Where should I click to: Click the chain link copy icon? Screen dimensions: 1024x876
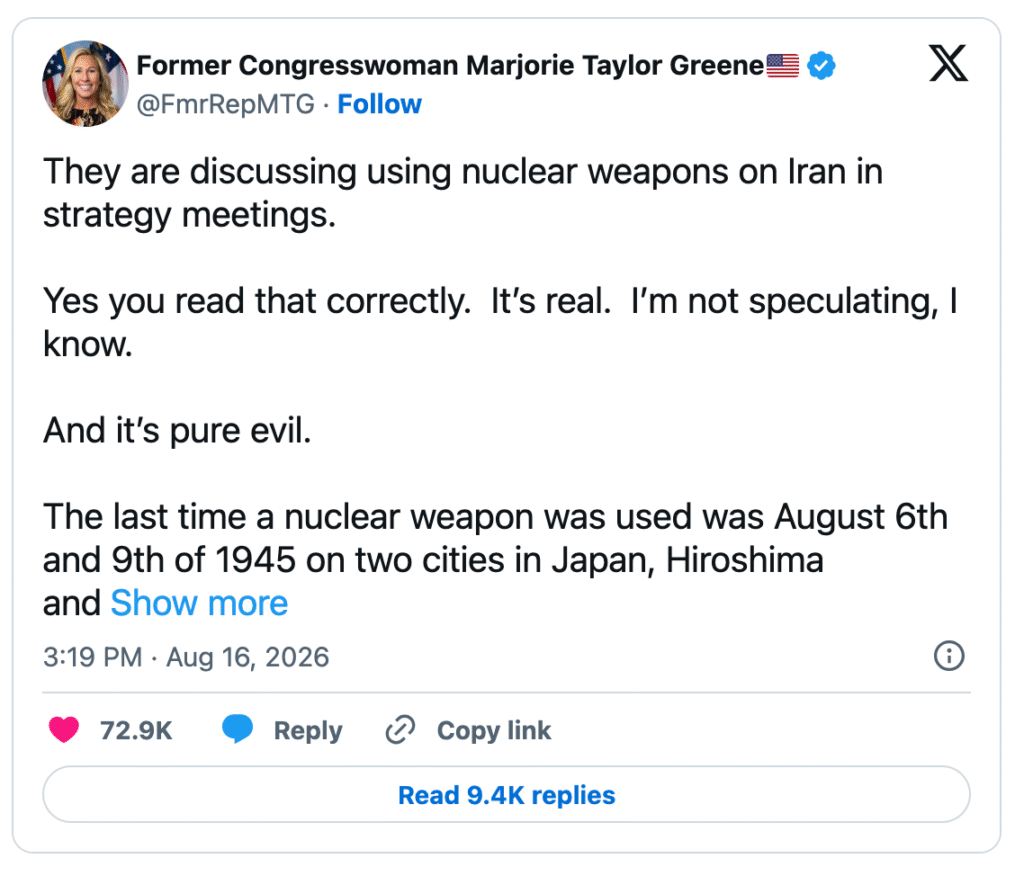click(x=400, y=730)
